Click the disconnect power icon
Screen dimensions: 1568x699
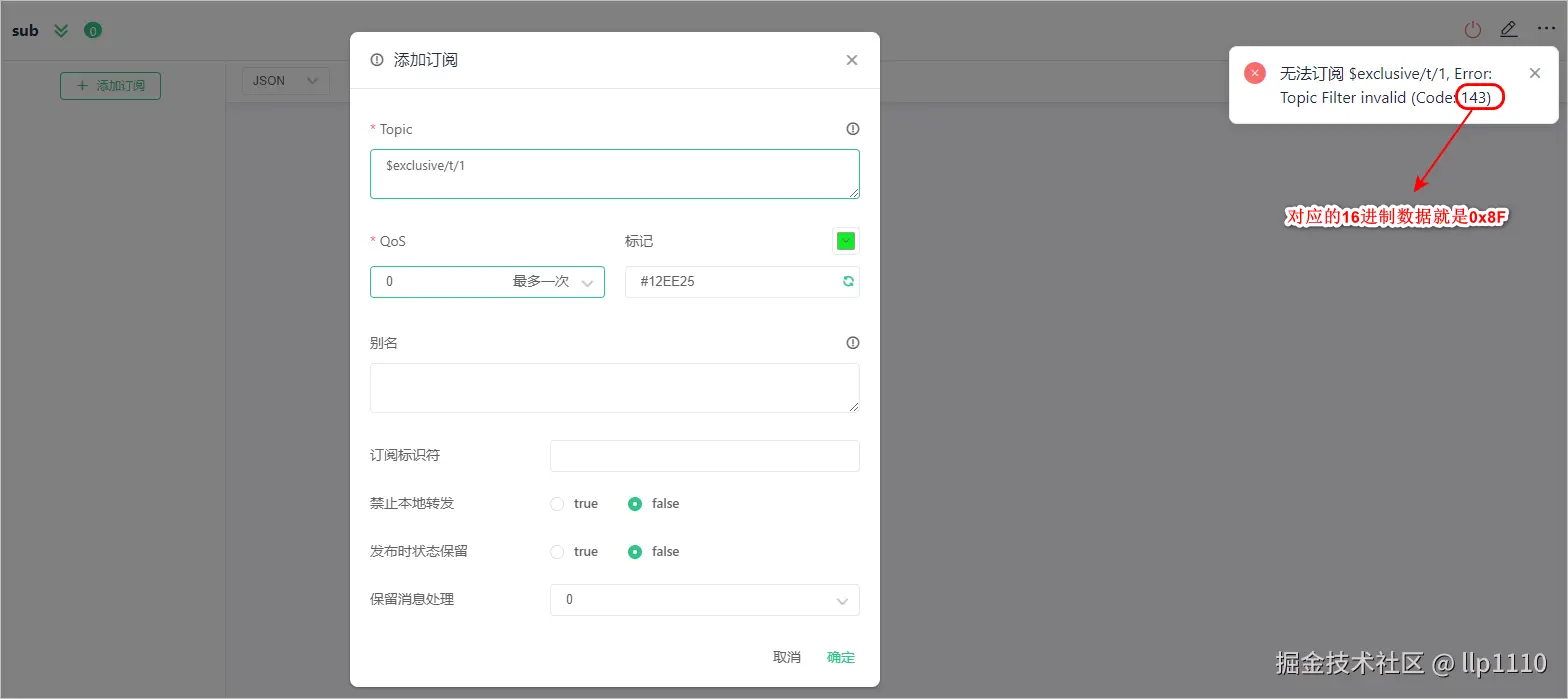[1473, 30]
